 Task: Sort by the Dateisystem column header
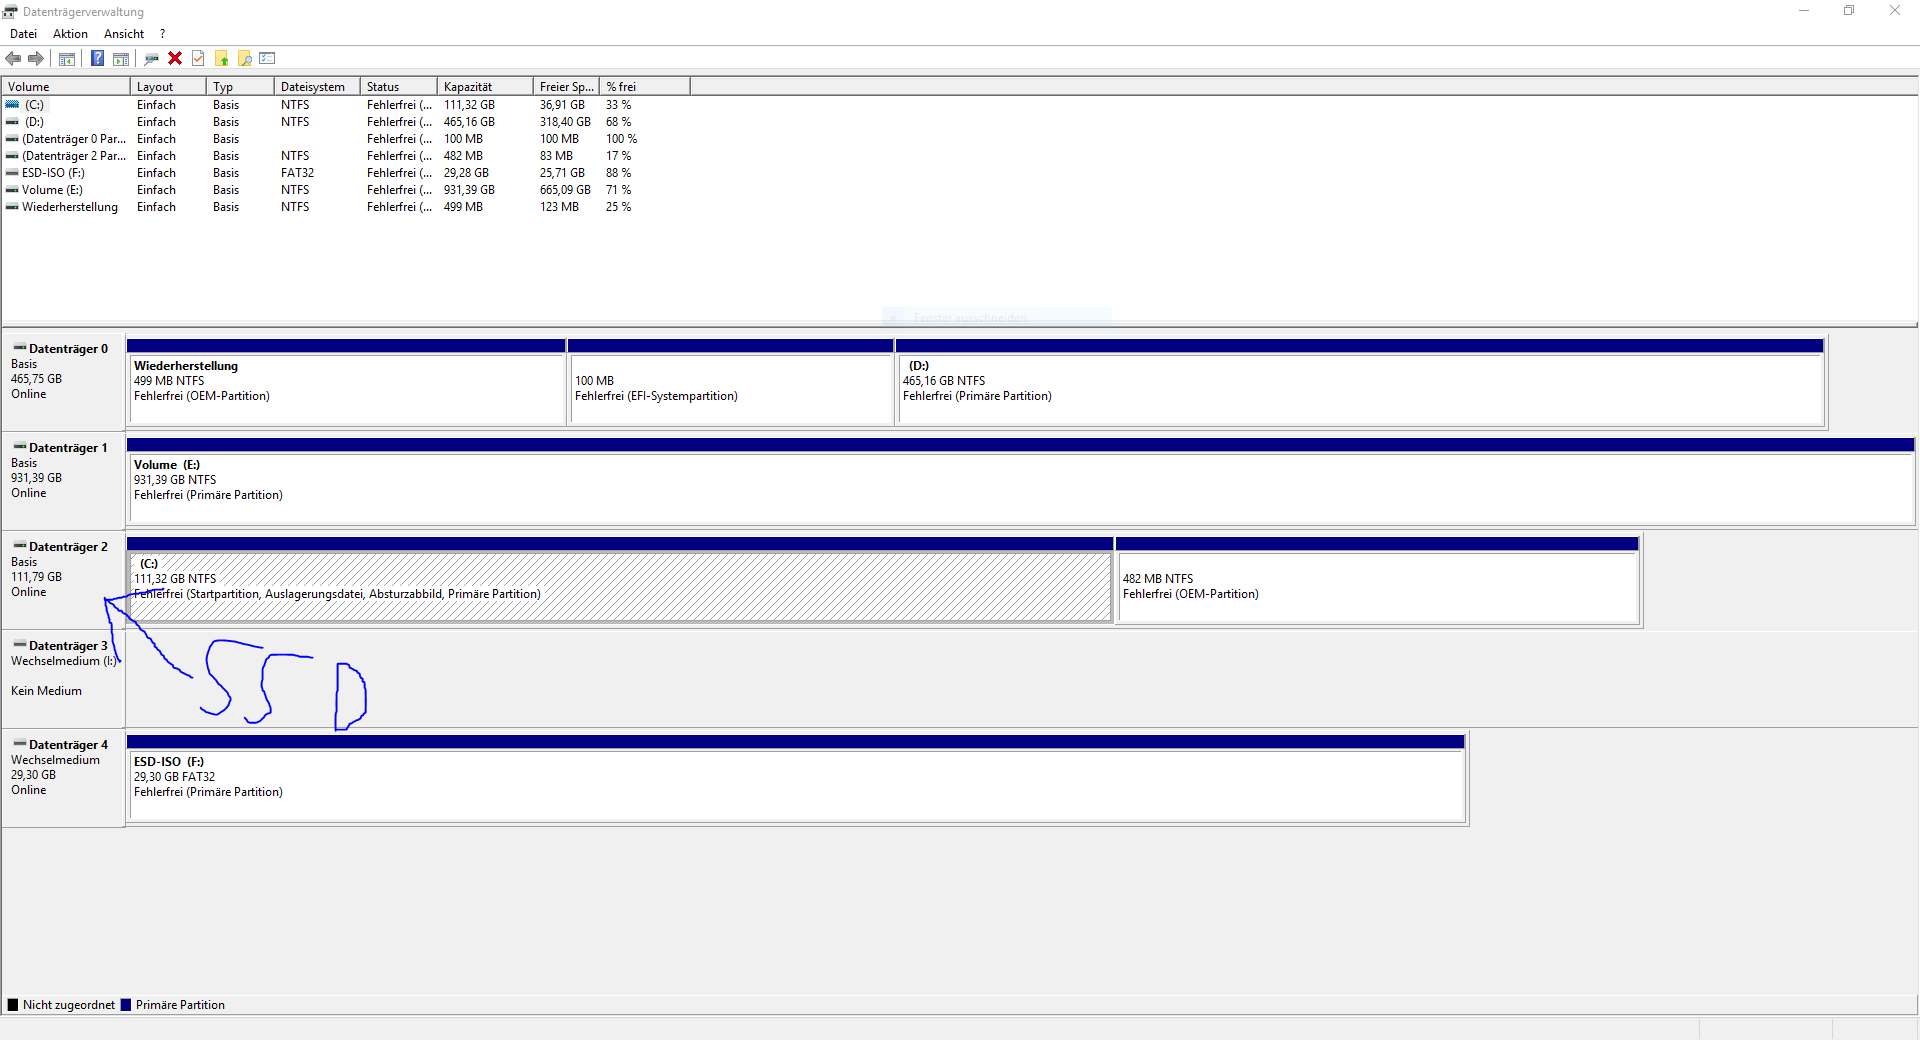317,87
